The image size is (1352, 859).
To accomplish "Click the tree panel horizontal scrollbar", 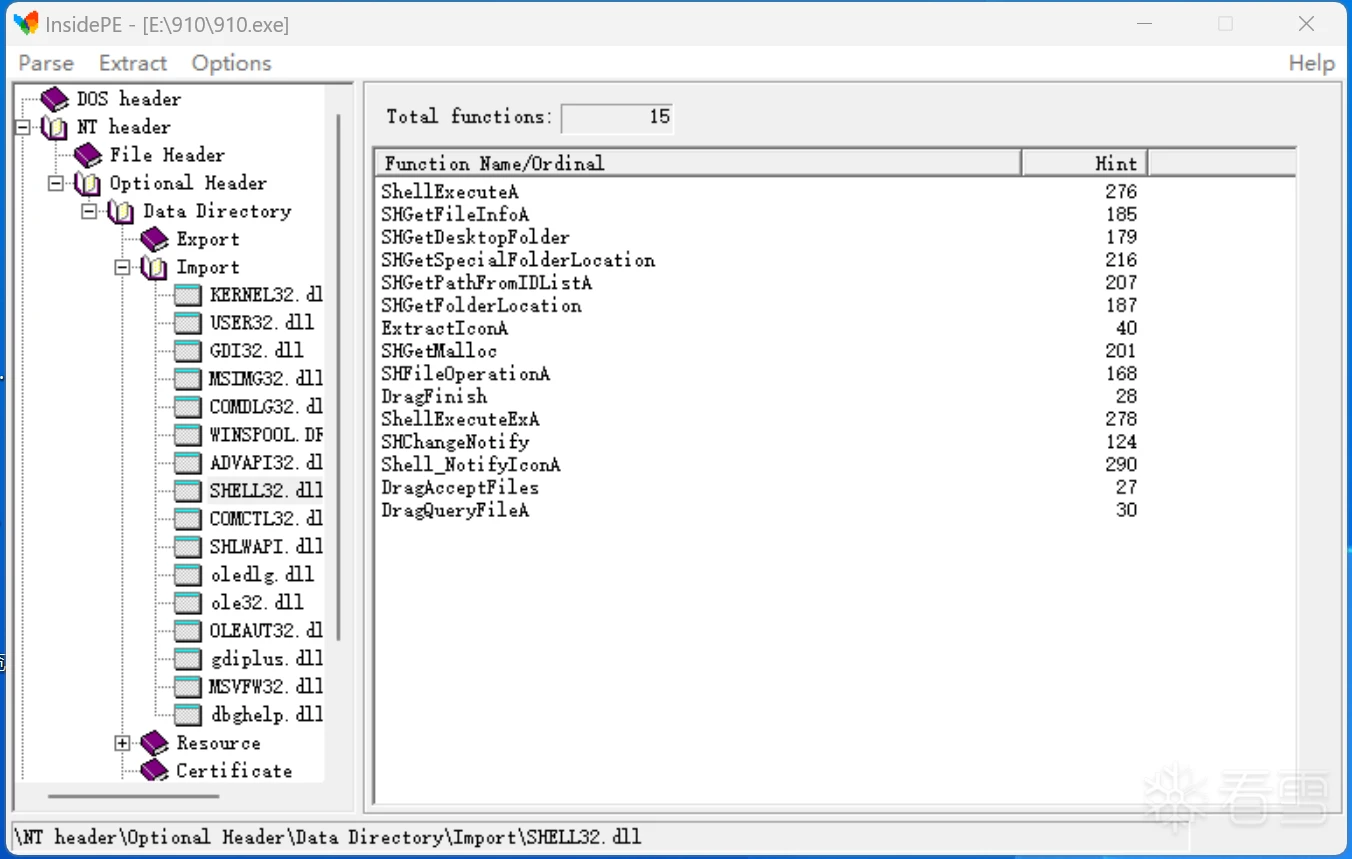I will pyautogui.click(x=133, y=797).
